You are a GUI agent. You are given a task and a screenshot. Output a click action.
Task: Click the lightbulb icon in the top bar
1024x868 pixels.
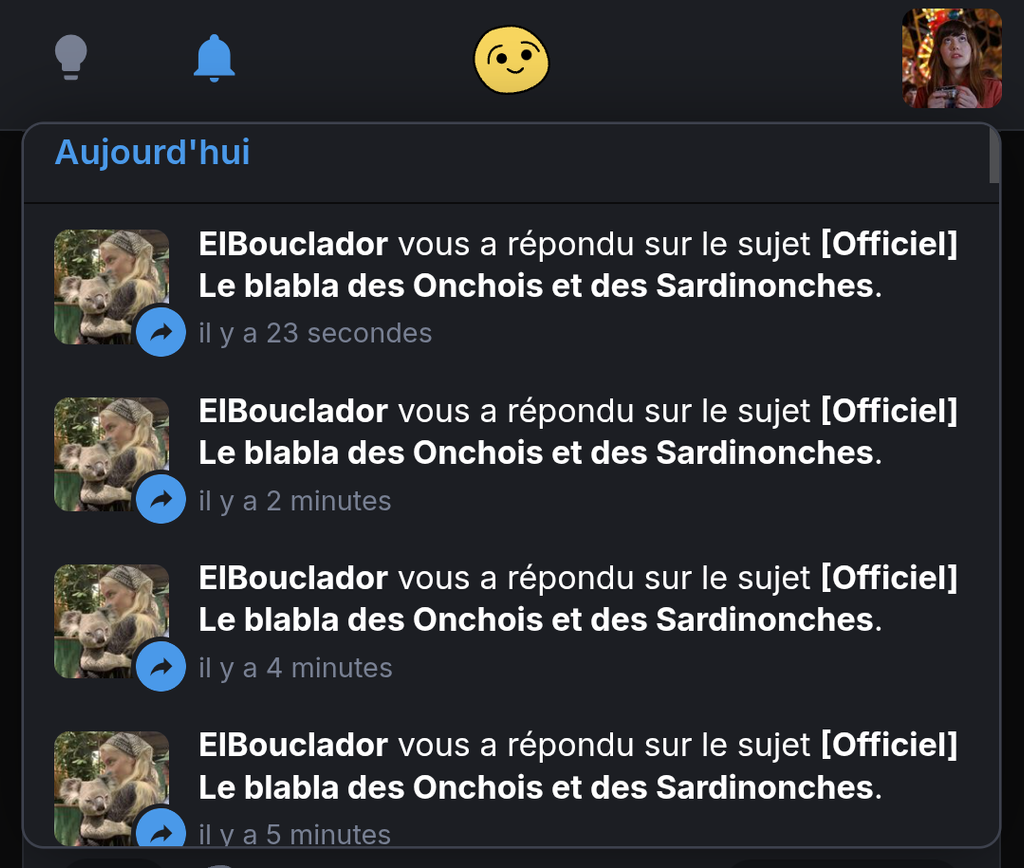[x=71, y=57]
